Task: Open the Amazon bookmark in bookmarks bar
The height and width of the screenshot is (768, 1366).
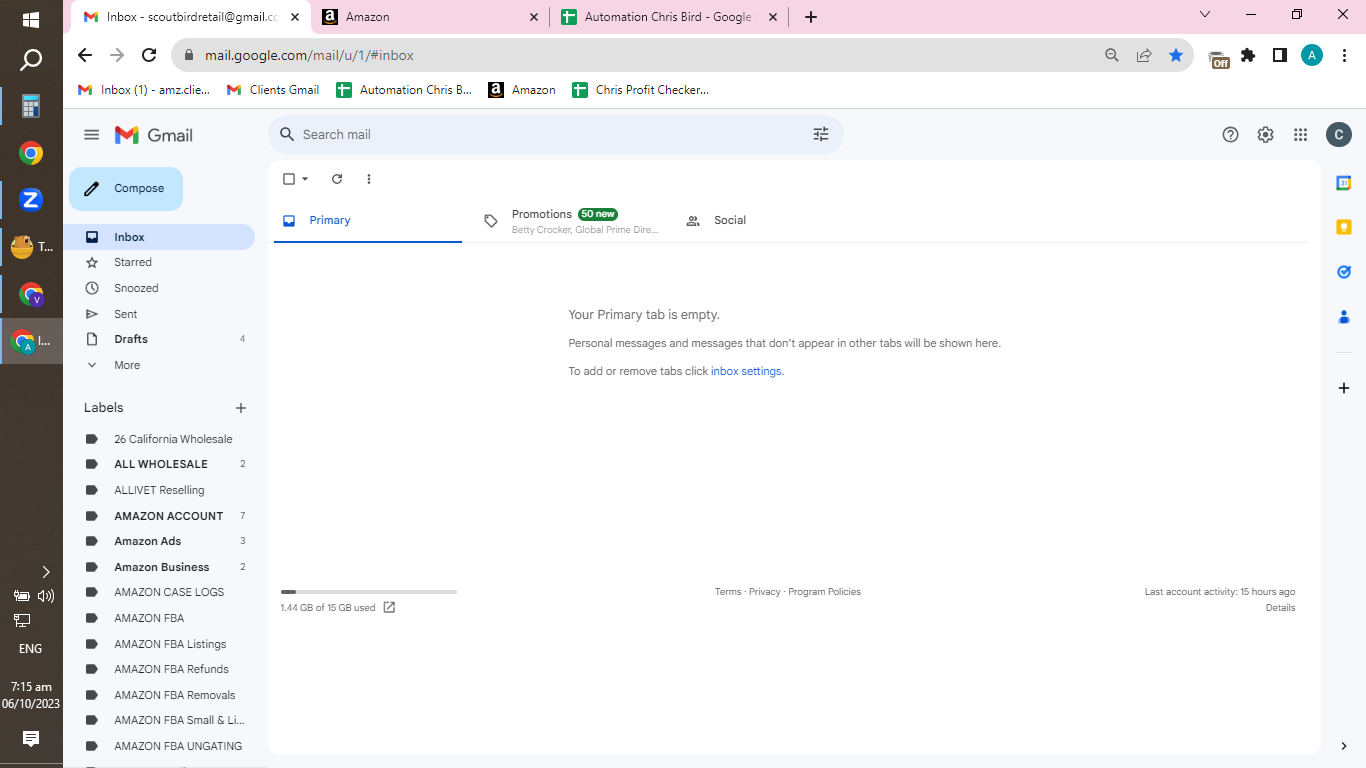Action: pyautogui.click(x=522, y=90)
